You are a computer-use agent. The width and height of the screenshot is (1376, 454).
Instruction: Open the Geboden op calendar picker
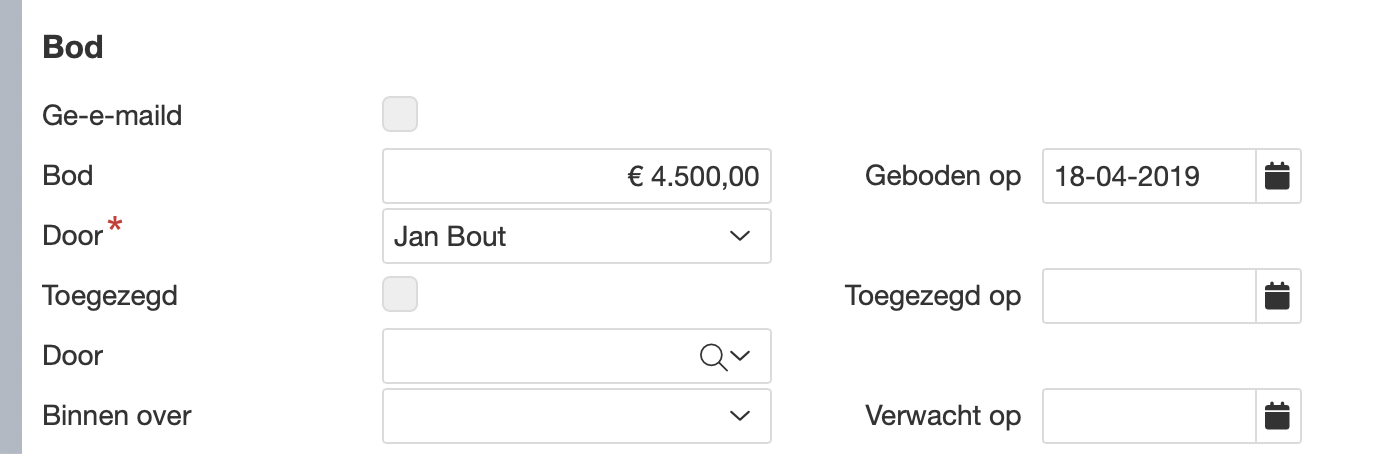1277,176
